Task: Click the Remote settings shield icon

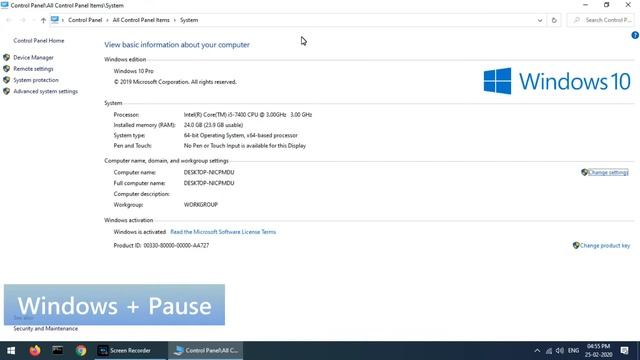Action: pos(7,69)
